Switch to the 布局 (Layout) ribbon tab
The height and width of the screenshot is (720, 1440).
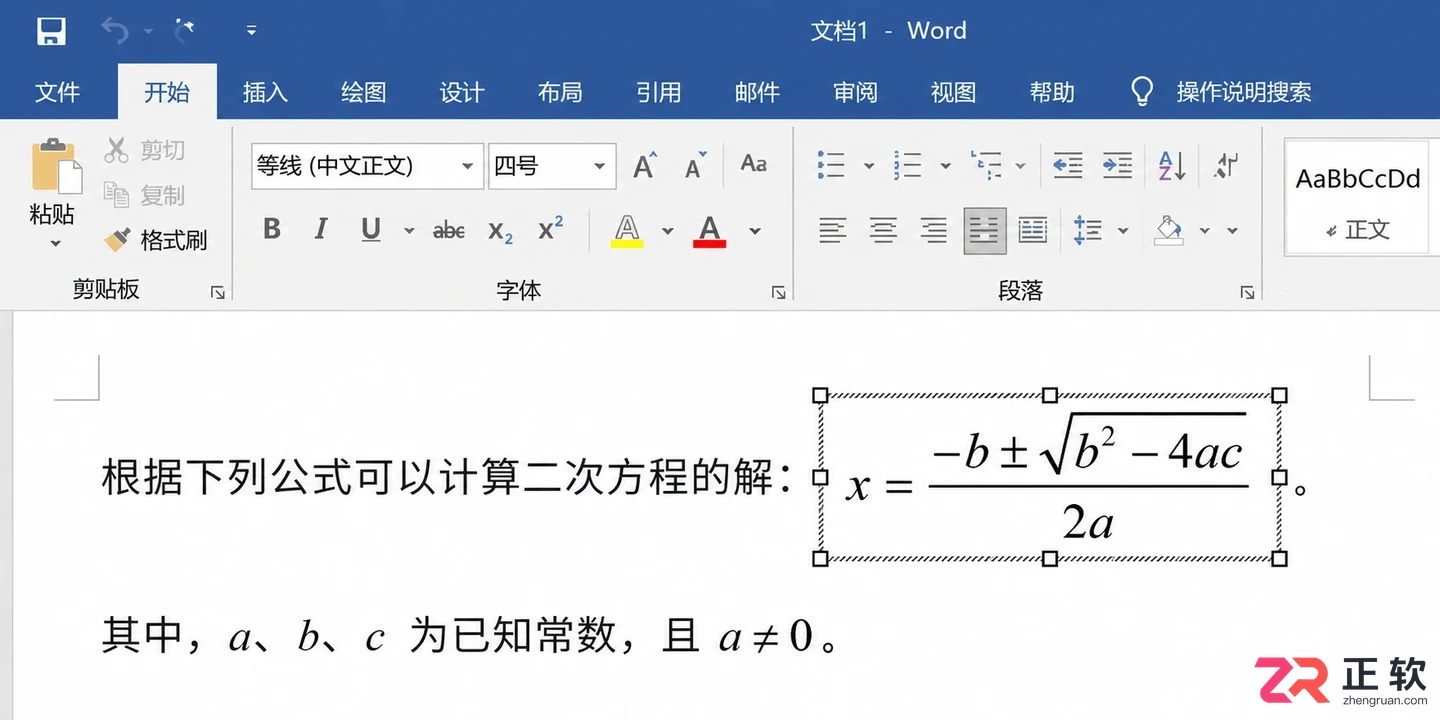point(560,93)
